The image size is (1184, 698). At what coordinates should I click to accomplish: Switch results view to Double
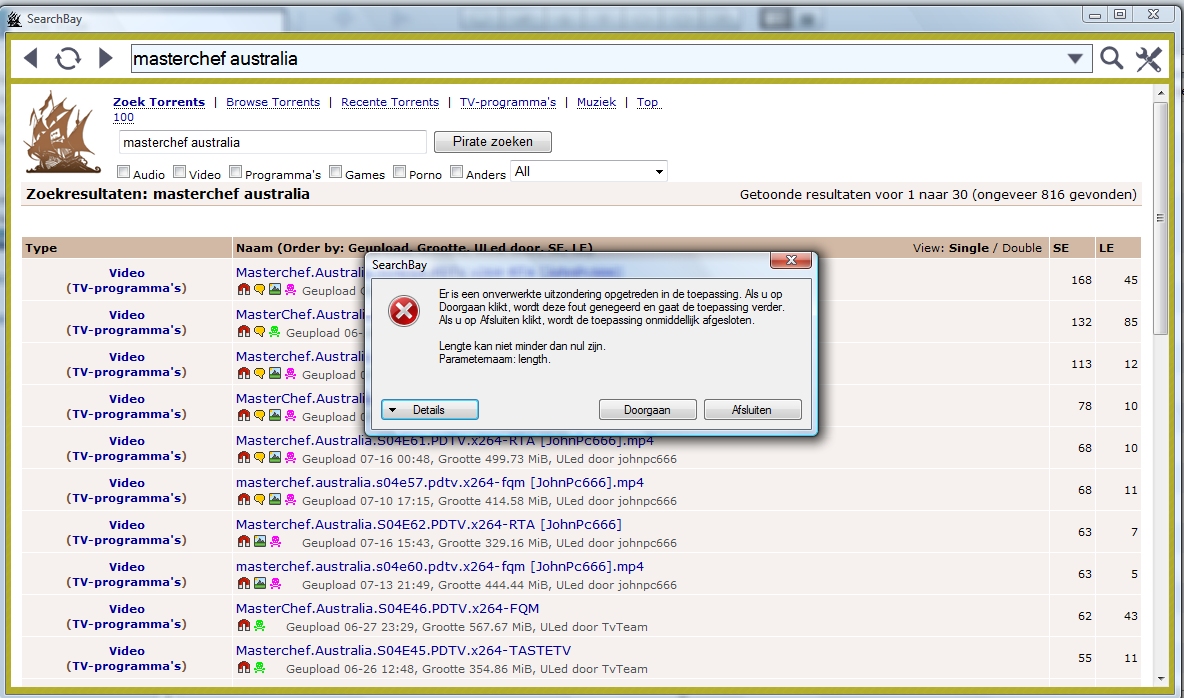[x=1022, y=248]
